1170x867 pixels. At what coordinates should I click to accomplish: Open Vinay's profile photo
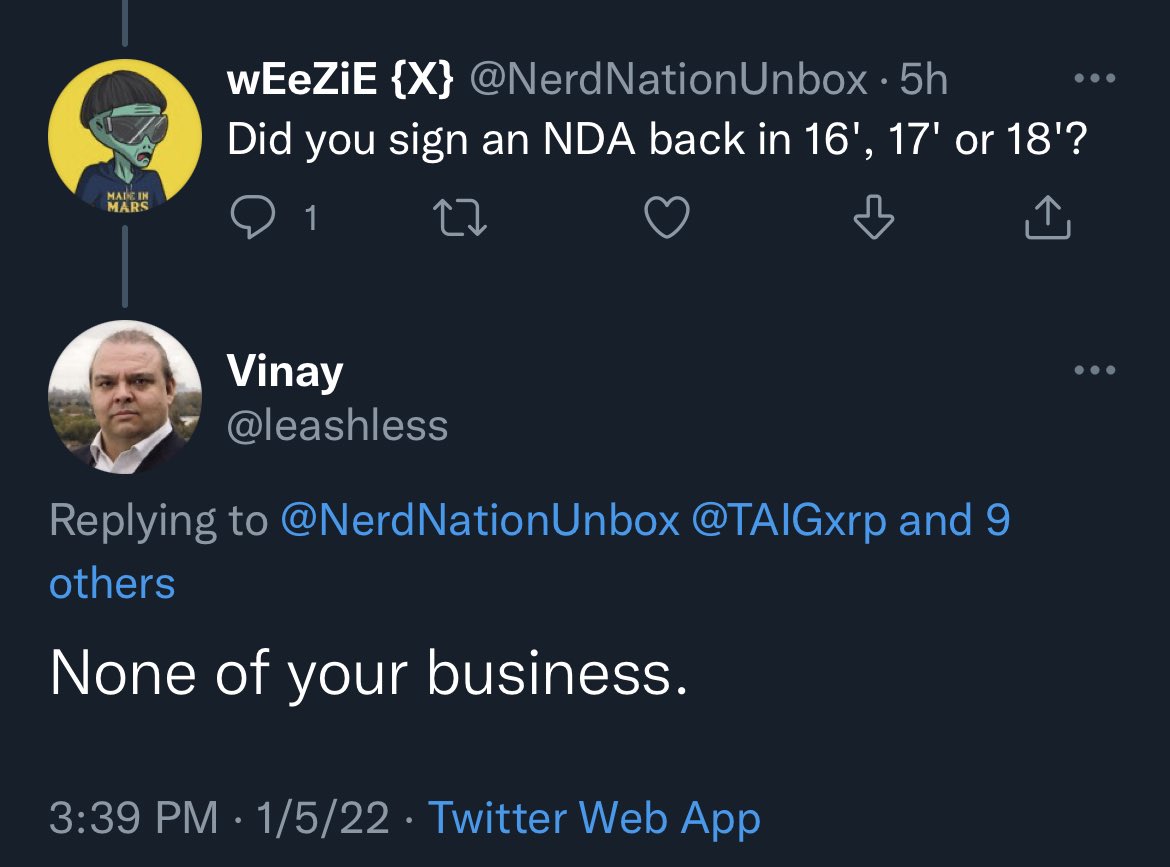[x=125, y=397]
